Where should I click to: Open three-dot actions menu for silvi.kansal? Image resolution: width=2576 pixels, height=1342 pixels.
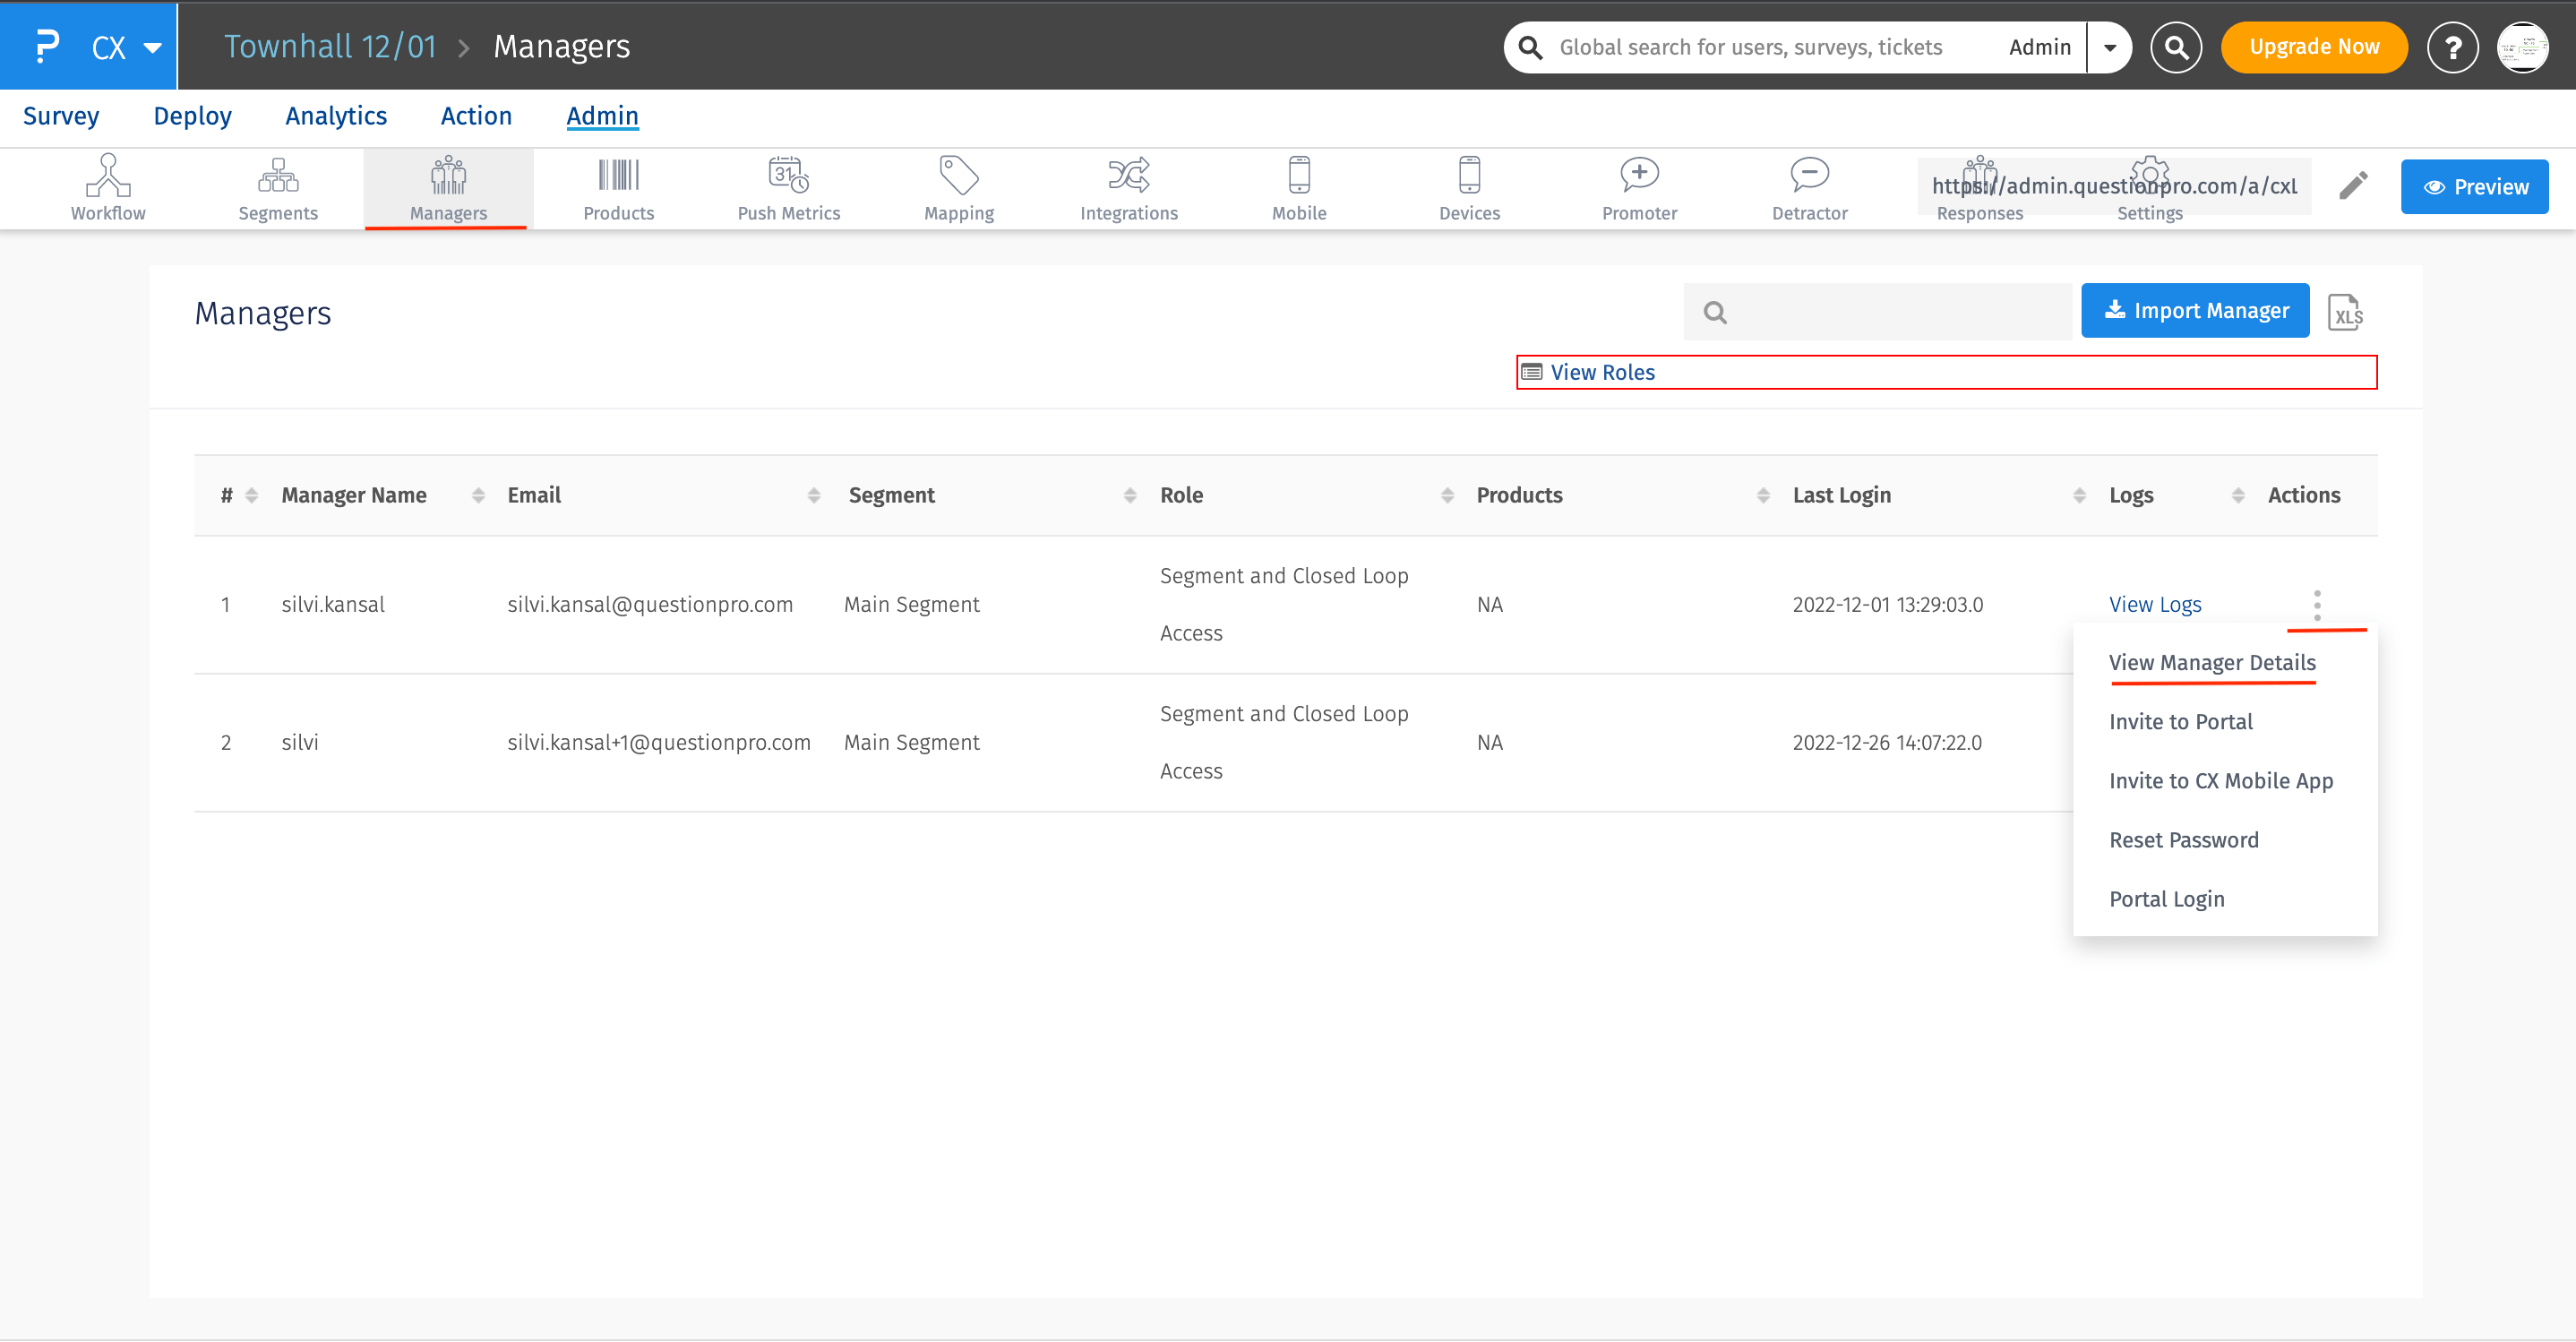(x=2317, y=604)
